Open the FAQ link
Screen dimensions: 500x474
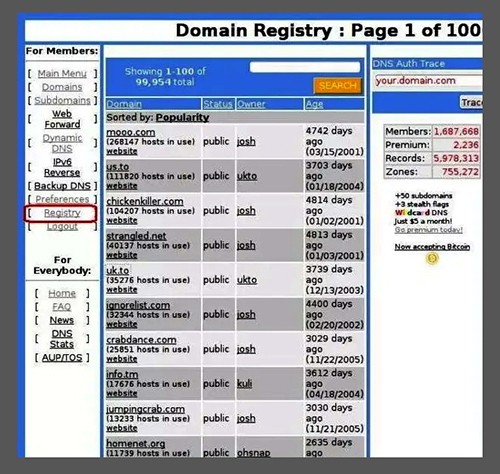pyautogui.click(x=62, y=307)
